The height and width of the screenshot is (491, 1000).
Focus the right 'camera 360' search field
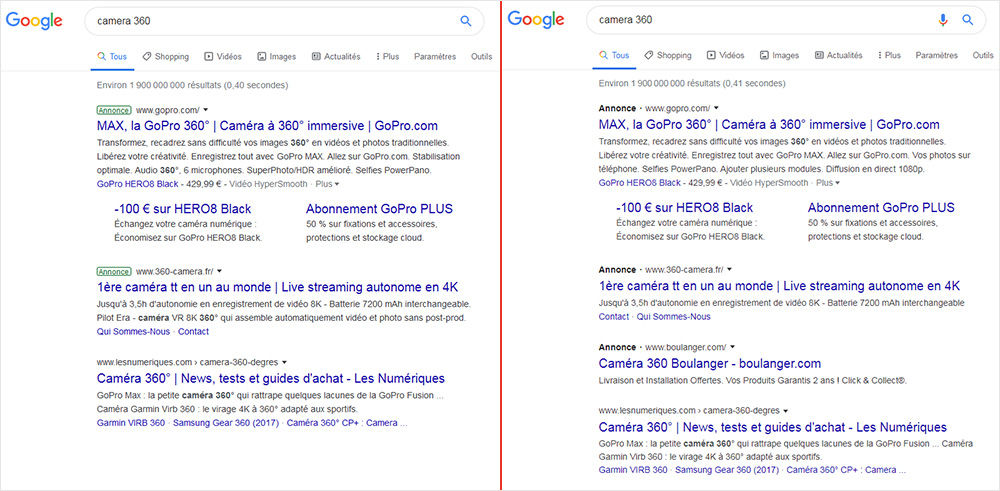coord(786,20)
